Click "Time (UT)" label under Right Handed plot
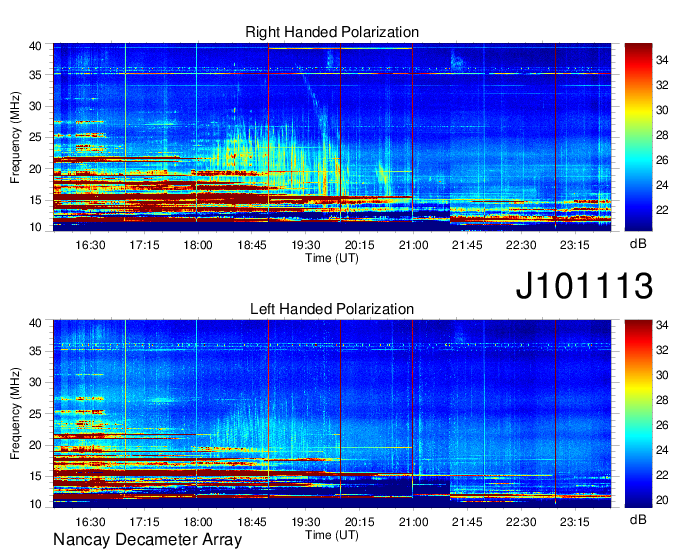The height and width of the screenshot is (552, 680). [x=332, y=258]
